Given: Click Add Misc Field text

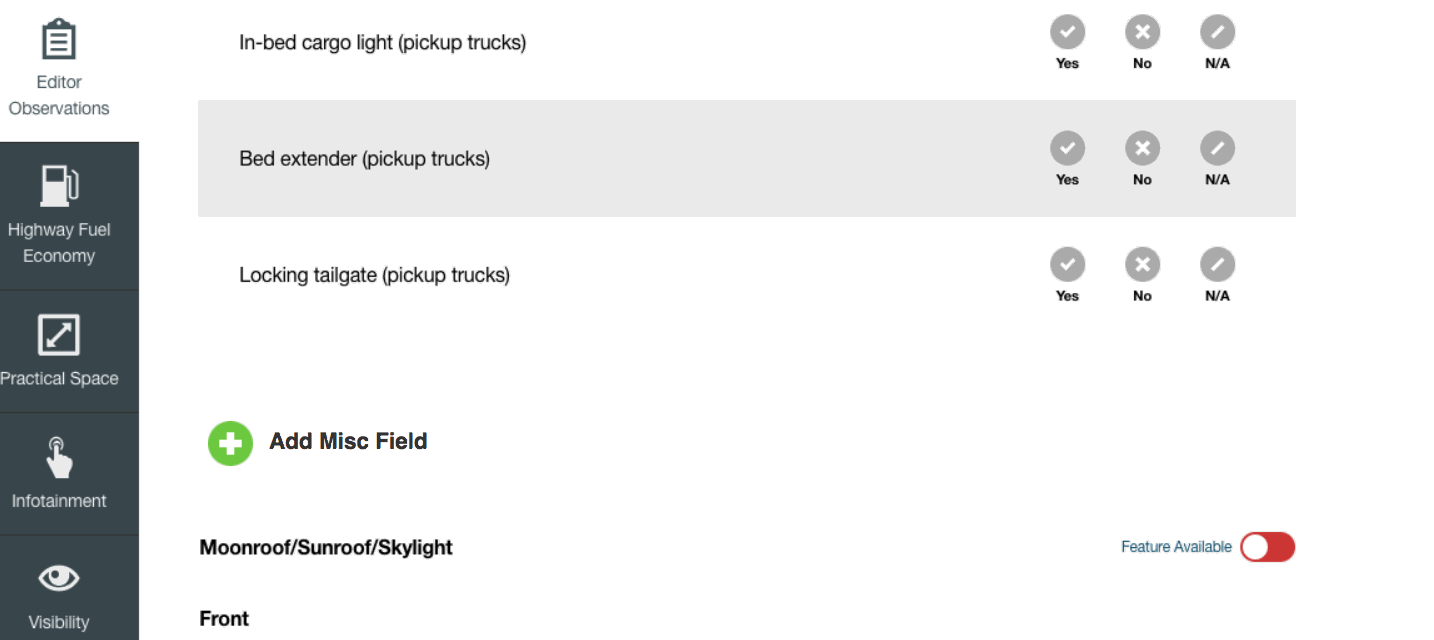Looking at the screenshot, I should coord(348,441).
